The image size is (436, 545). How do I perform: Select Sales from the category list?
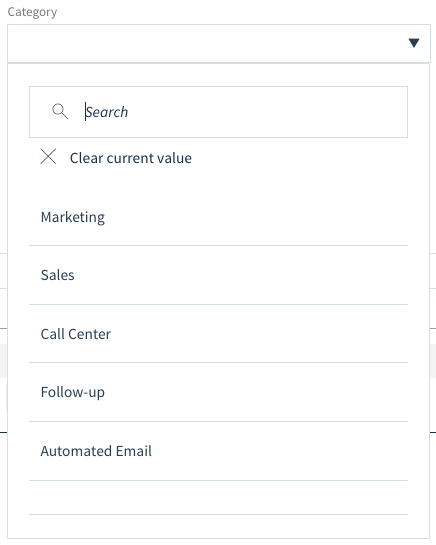tap(218, 275)
